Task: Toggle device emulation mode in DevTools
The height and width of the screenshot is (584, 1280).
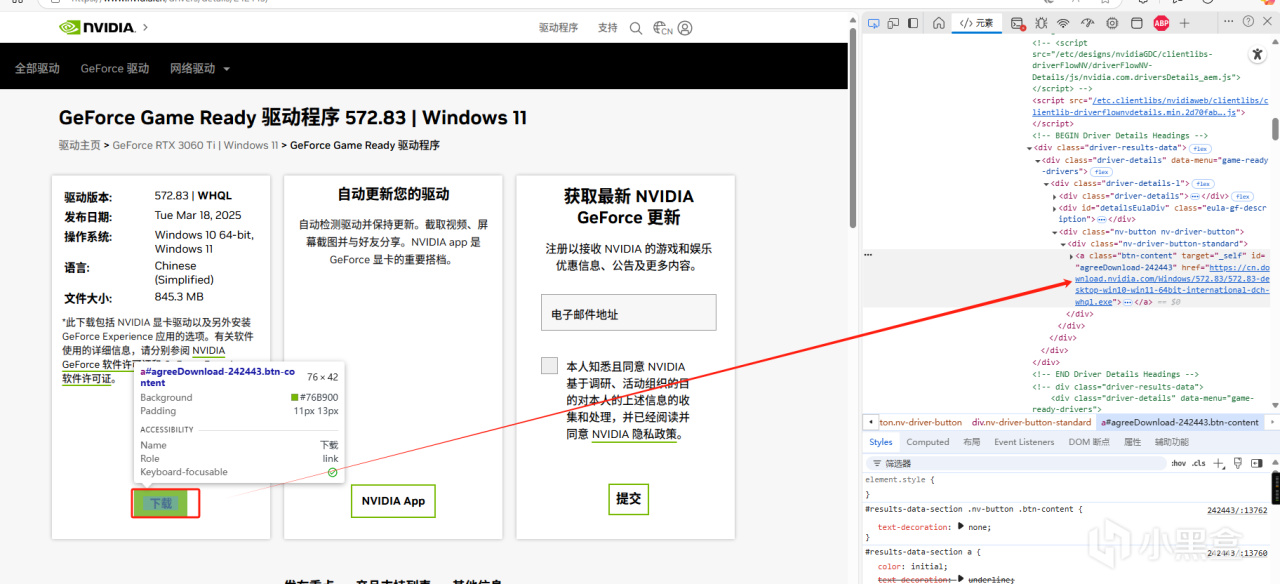Action: pyautogui.click(x=894, y=23)
